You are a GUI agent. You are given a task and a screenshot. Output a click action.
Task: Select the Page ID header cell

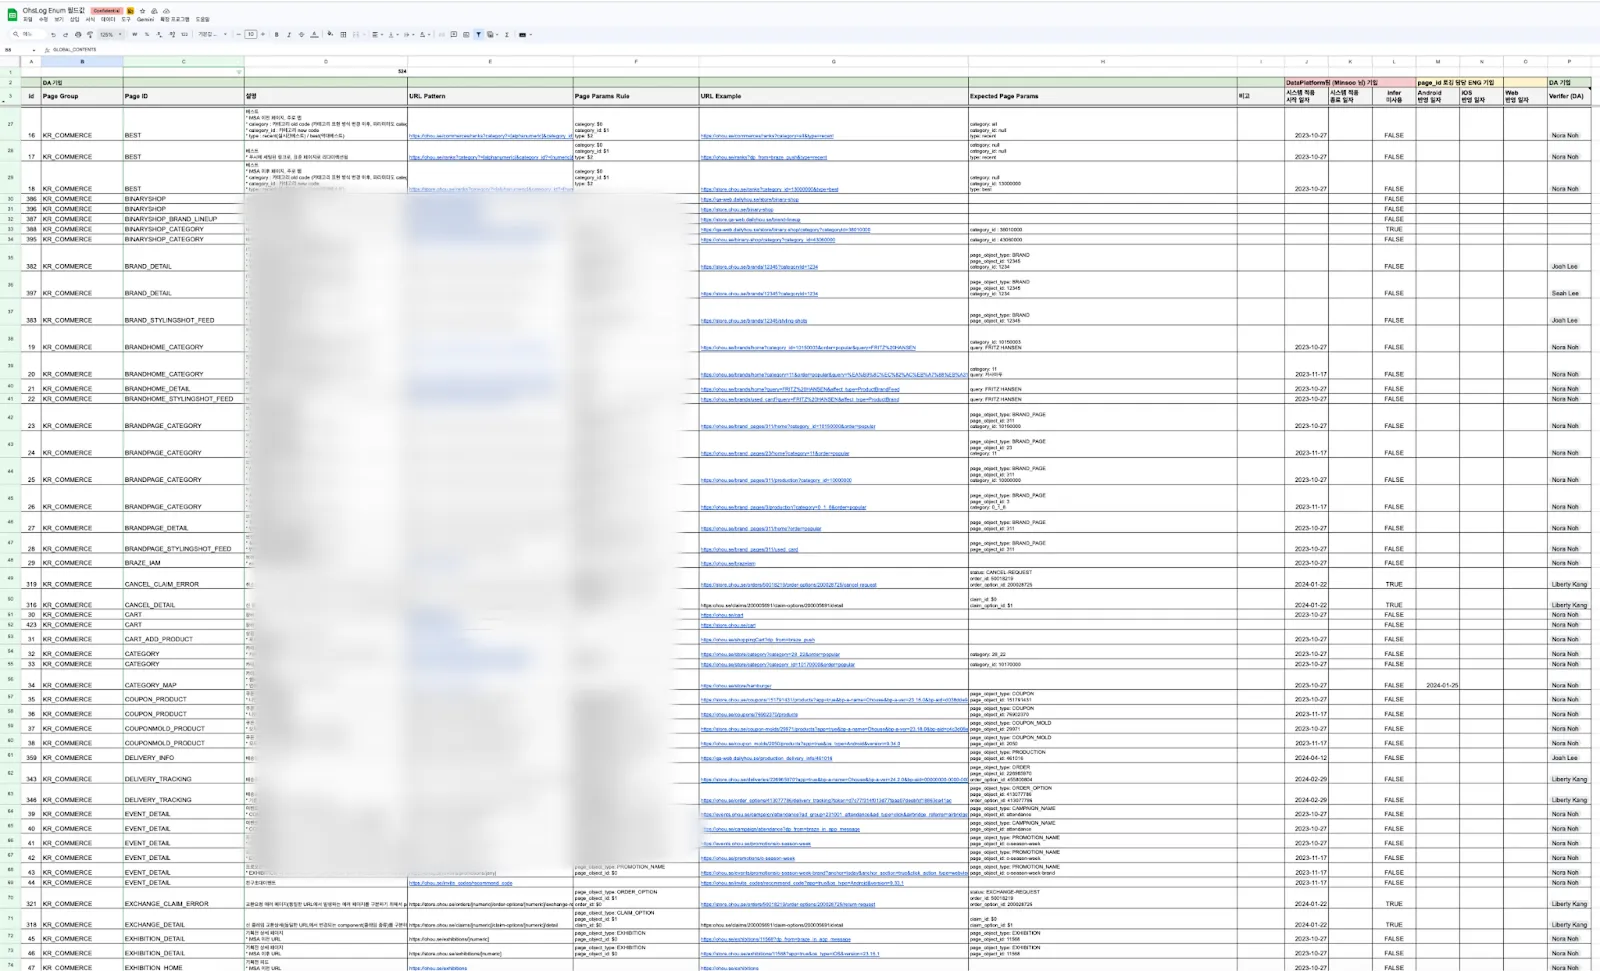tap(184, 96)
